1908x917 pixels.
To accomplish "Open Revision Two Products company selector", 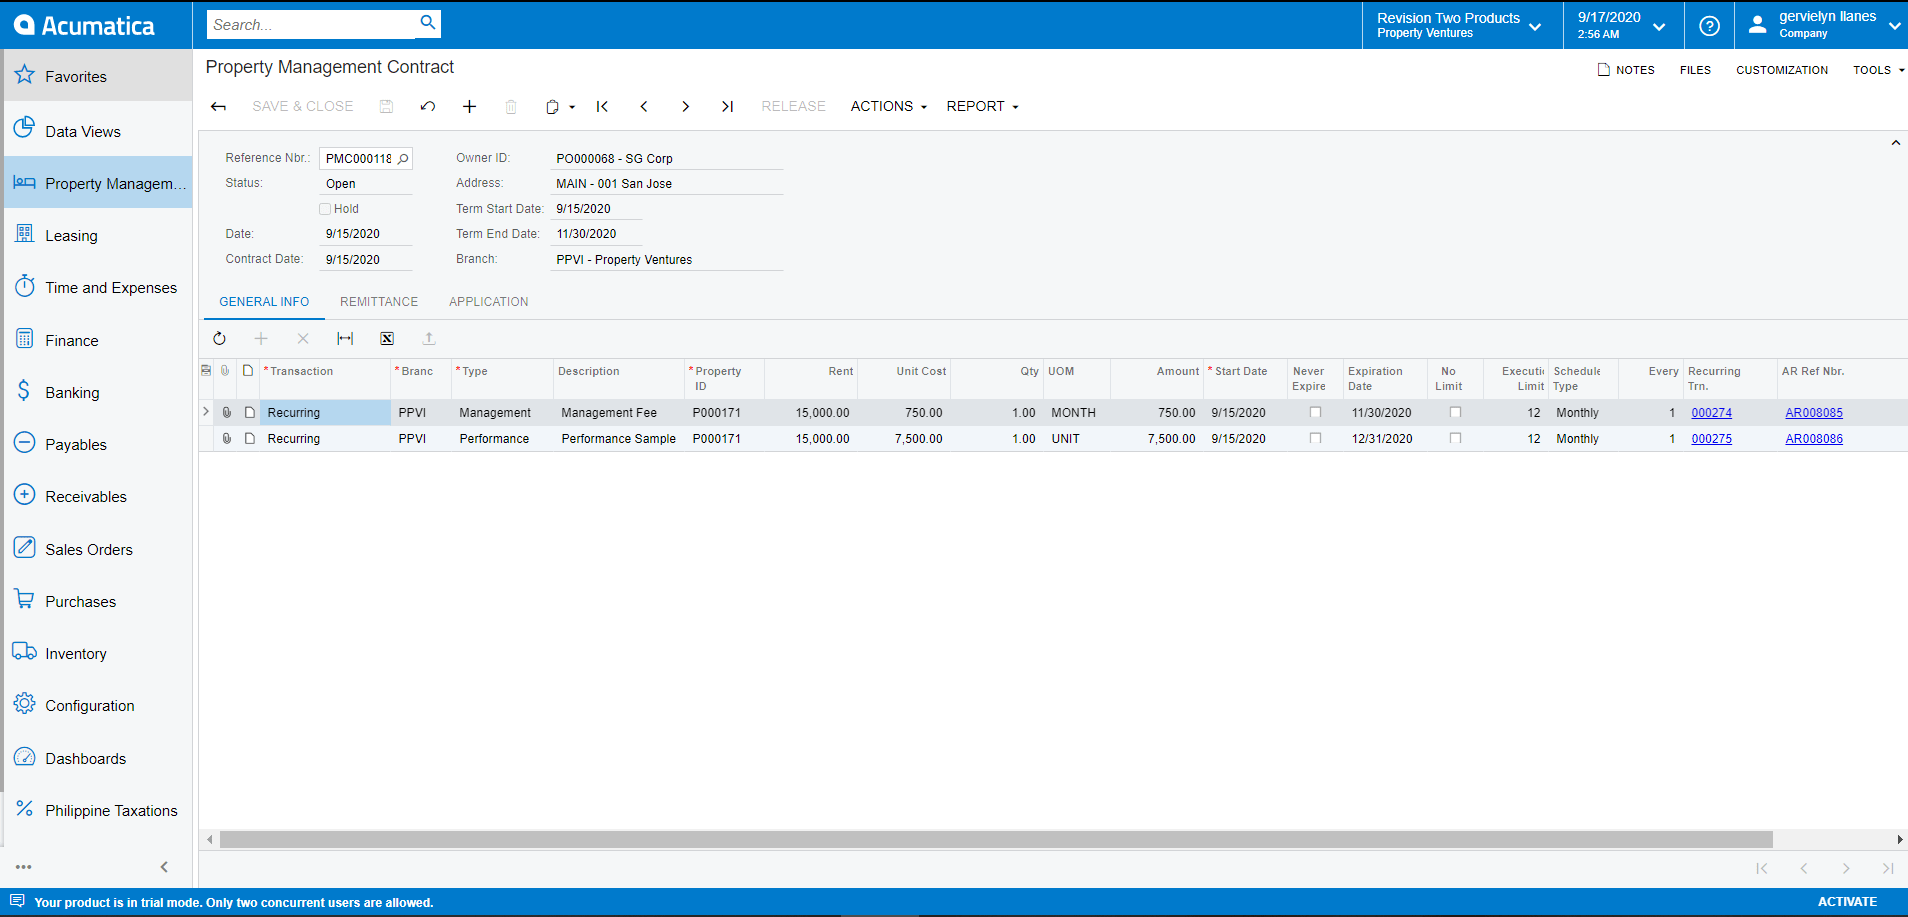I will (x=1459, y=25).
